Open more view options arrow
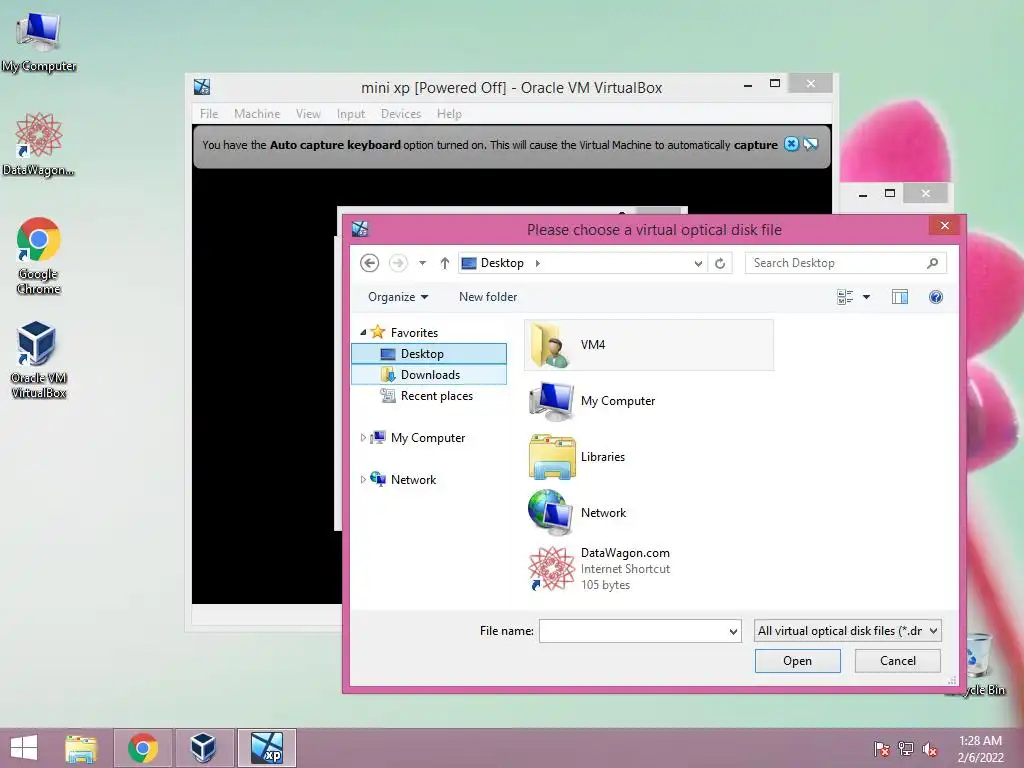Image resolution: width=1024 pixels, height=768 pixels. [x=867, y=297]
